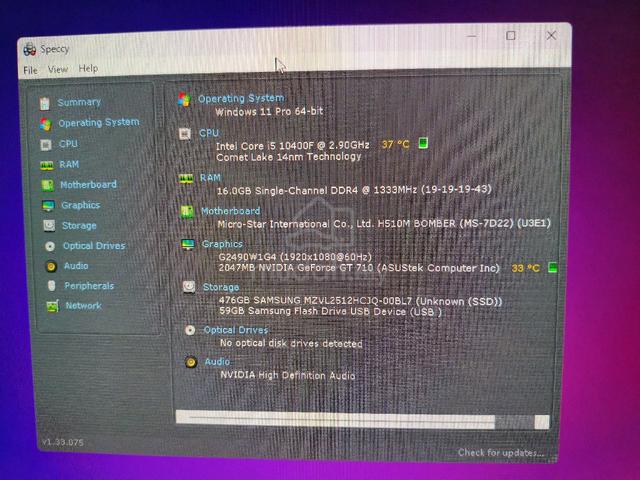Click 'Intel Core i5 10400F @ 2.90GHz' text
Image resolution: width=640 pixels, height=480 pixels.
[293, 146]
